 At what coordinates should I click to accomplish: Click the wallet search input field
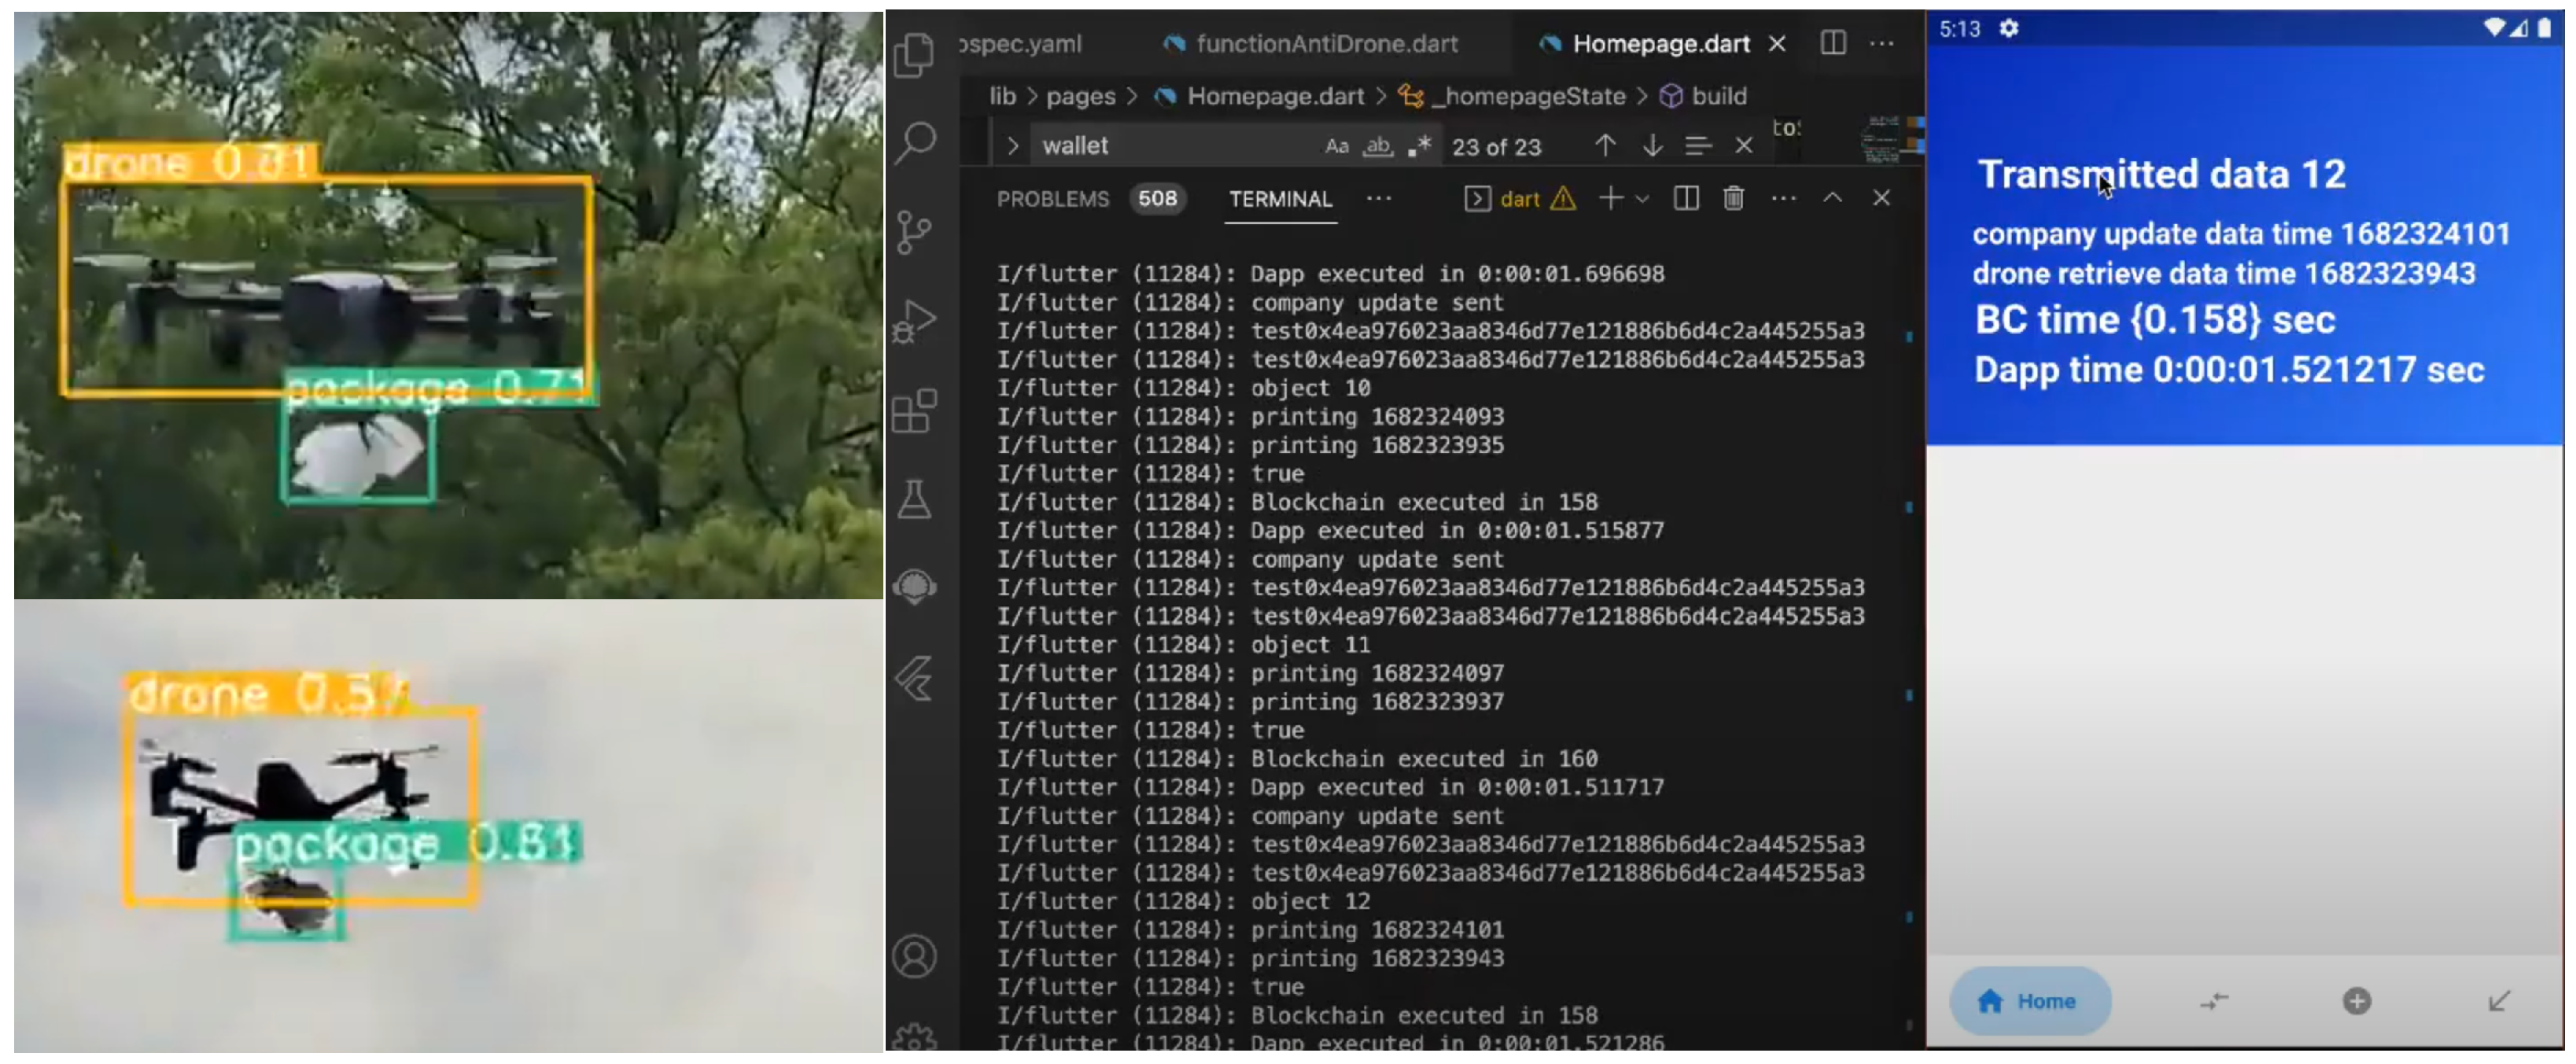pos(1170,146)
